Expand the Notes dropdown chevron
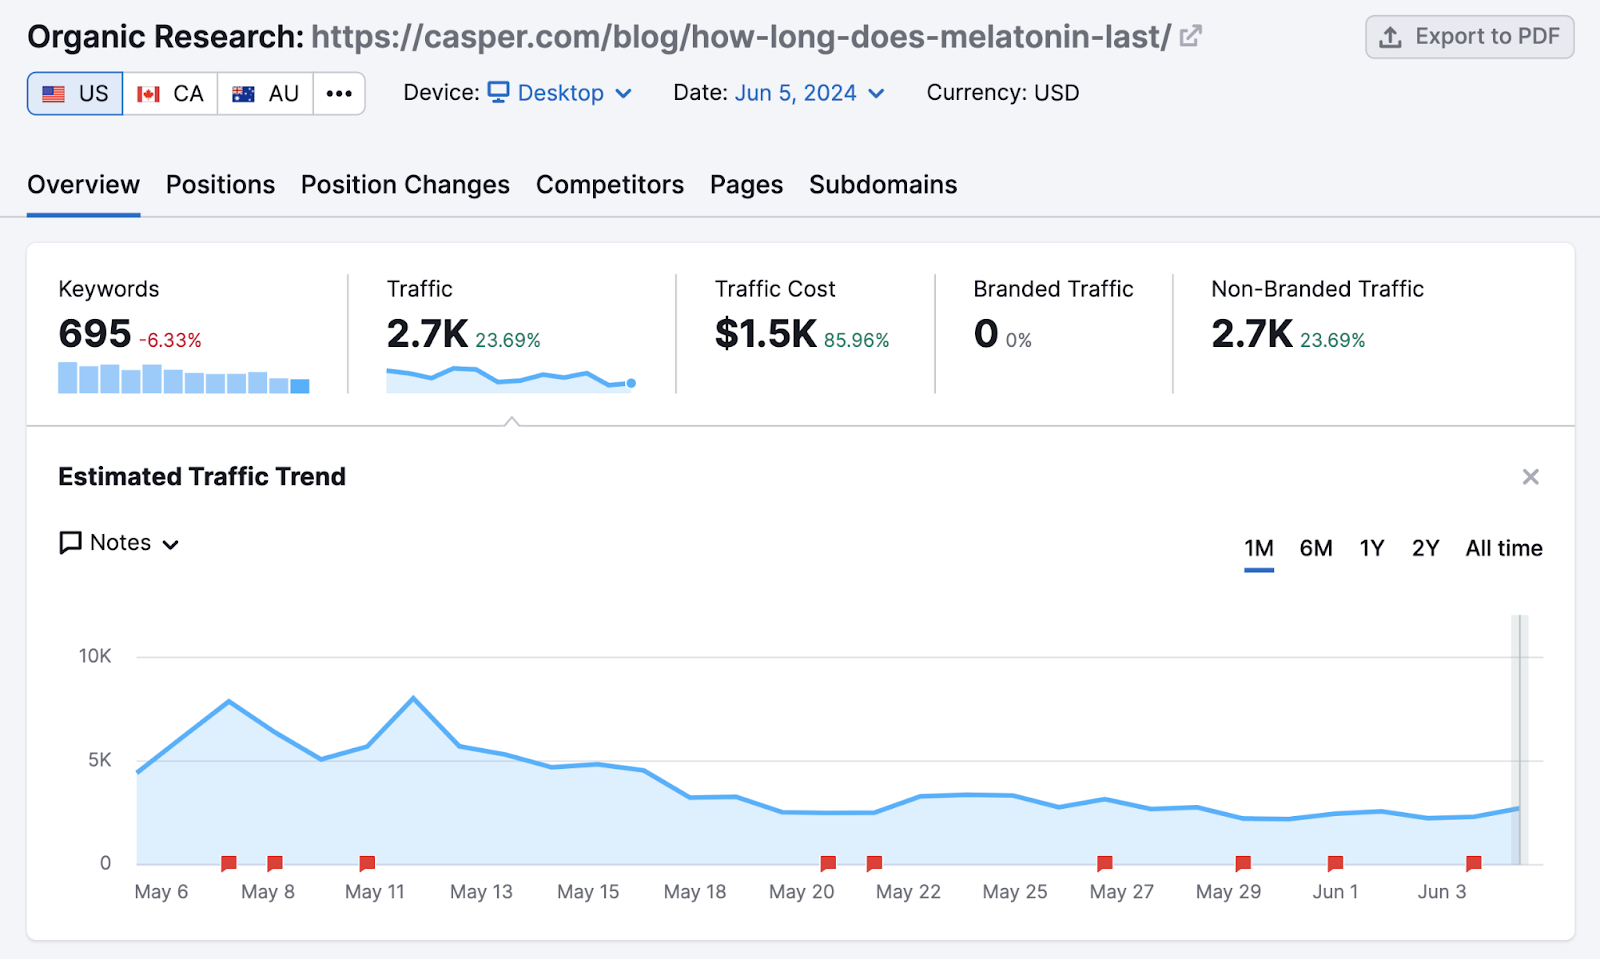Viewport: 1600px width, 959px height. tap(172, 544)
